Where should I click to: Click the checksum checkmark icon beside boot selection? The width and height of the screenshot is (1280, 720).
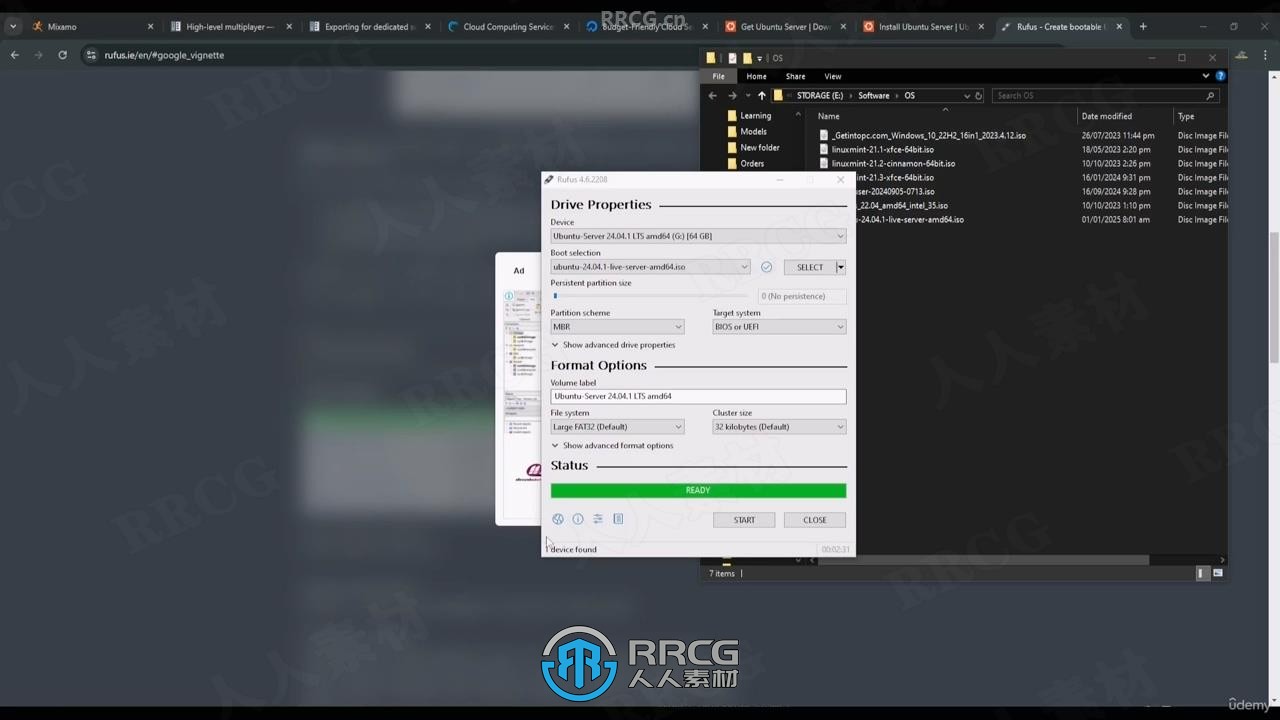click(x=766, y=267)
